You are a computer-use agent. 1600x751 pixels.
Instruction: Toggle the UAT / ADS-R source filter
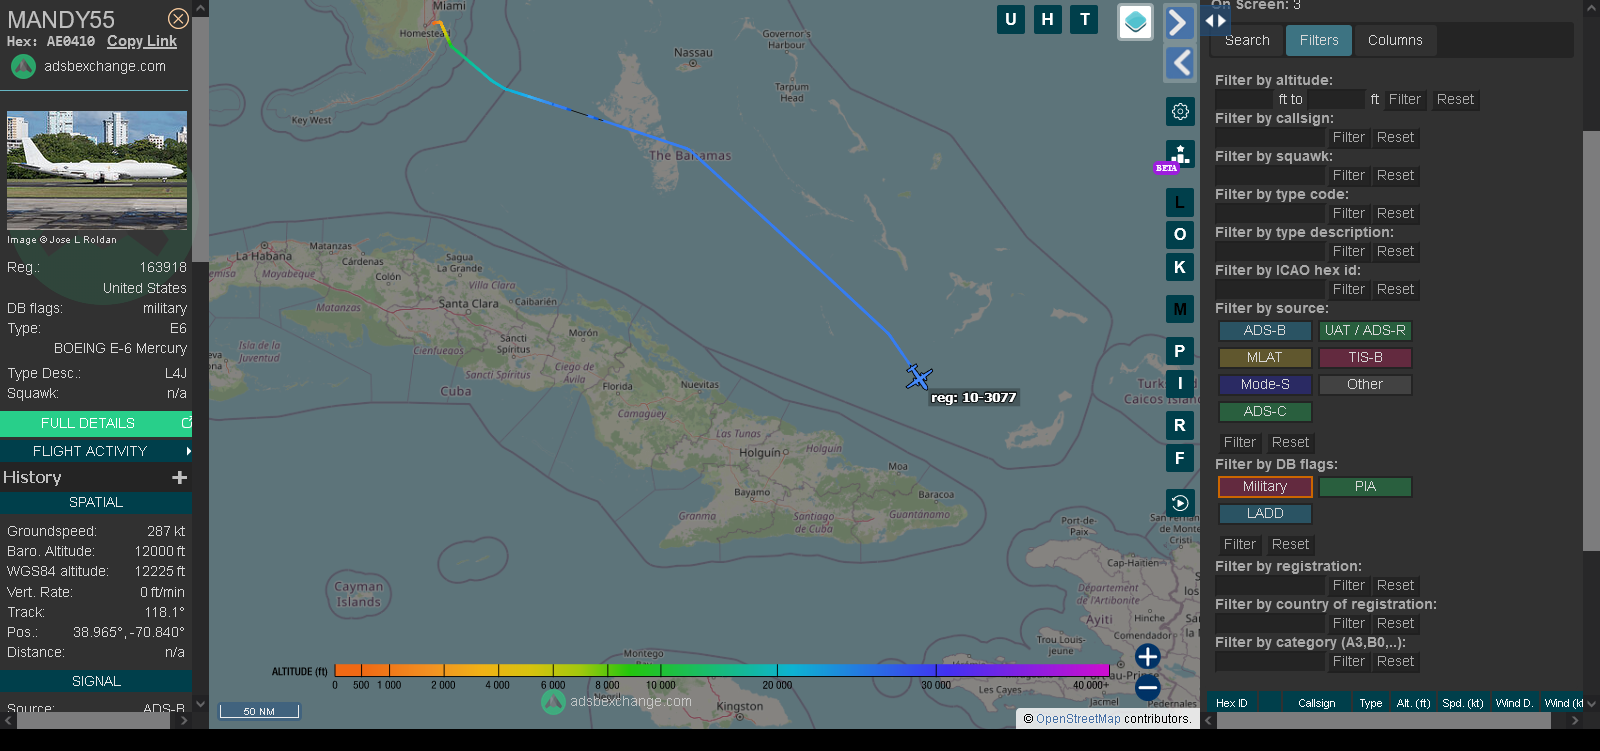[1365, 331]
